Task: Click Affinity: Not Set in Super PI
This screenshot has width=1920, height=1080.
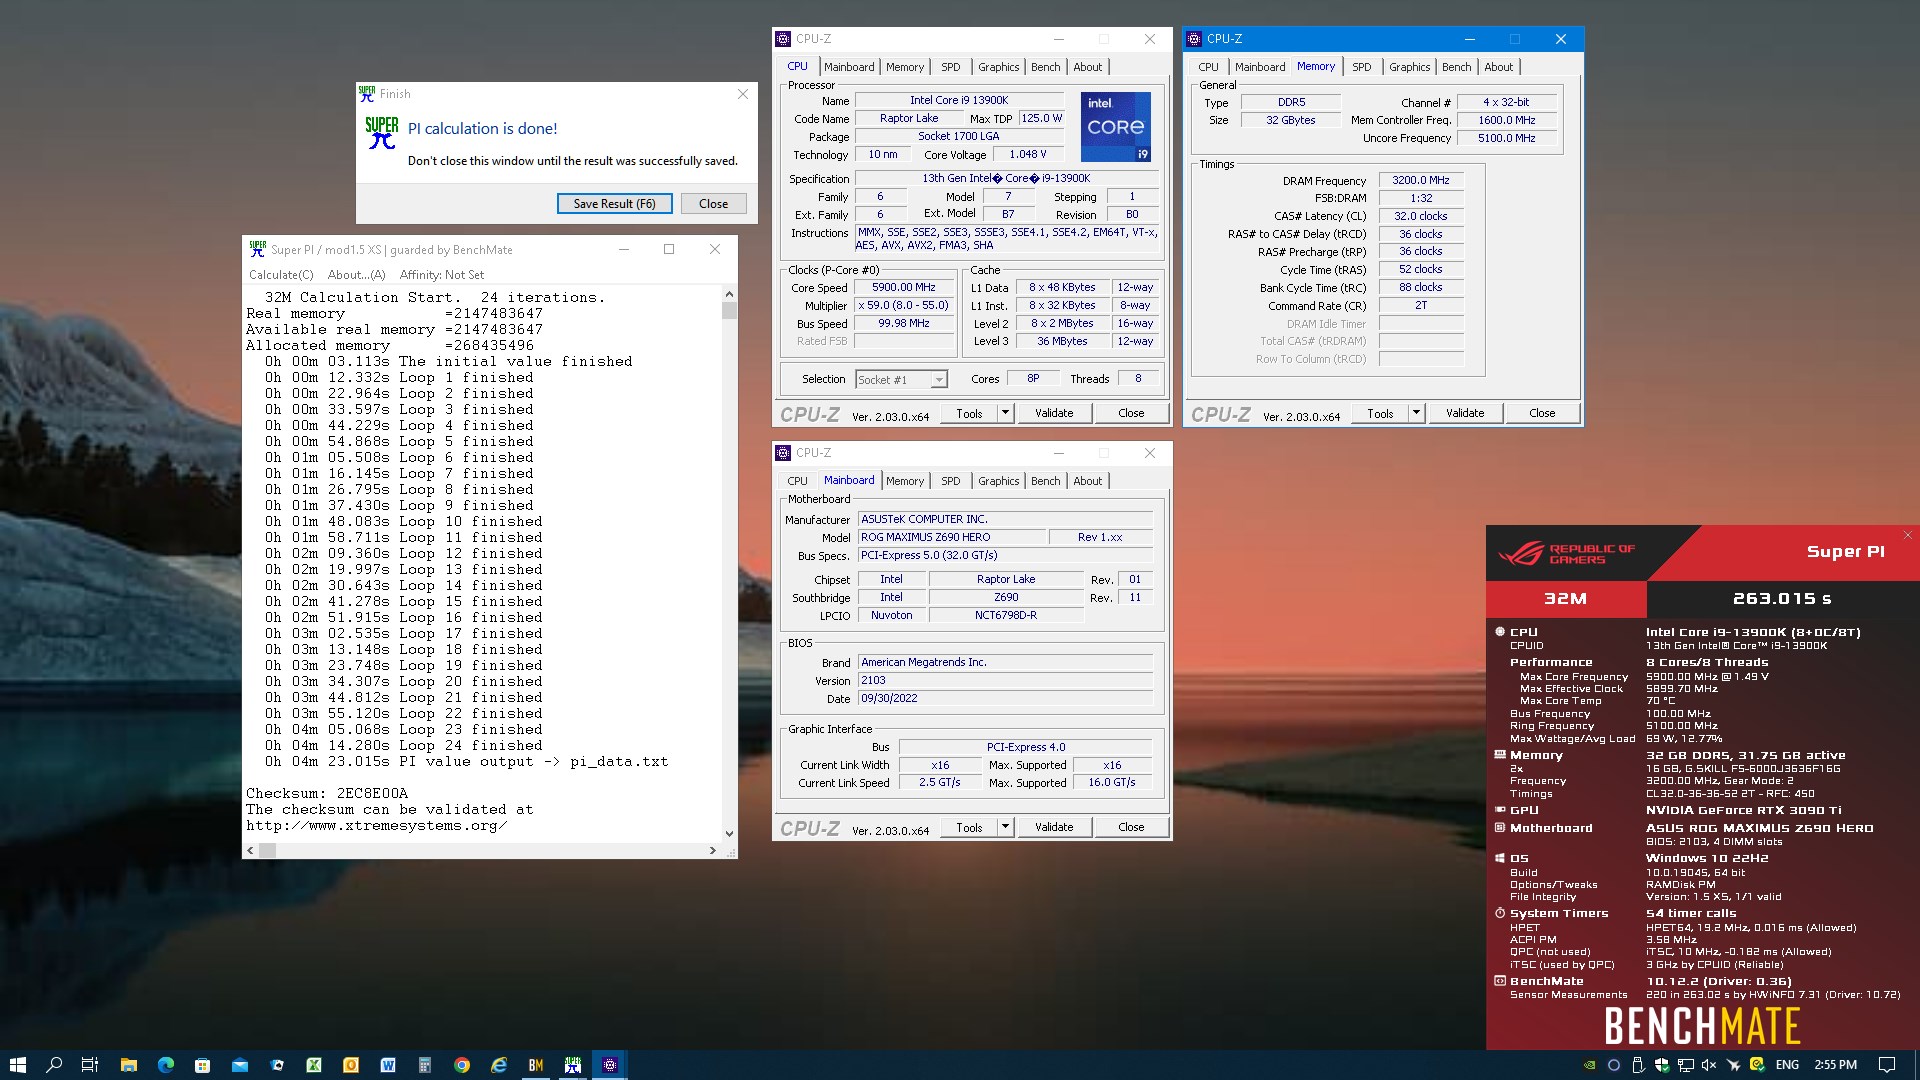Action: [442, 275]
